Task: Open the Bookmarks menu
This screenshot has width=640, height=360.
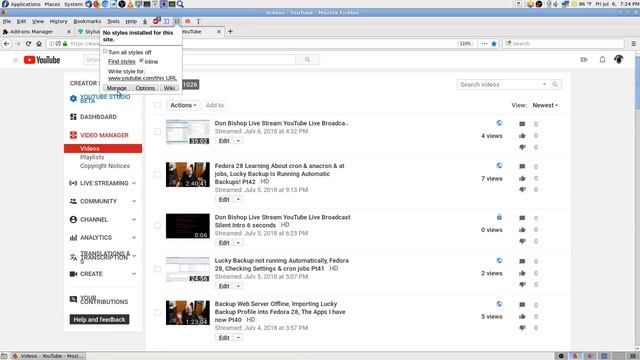Action: (x=87, y=21)
